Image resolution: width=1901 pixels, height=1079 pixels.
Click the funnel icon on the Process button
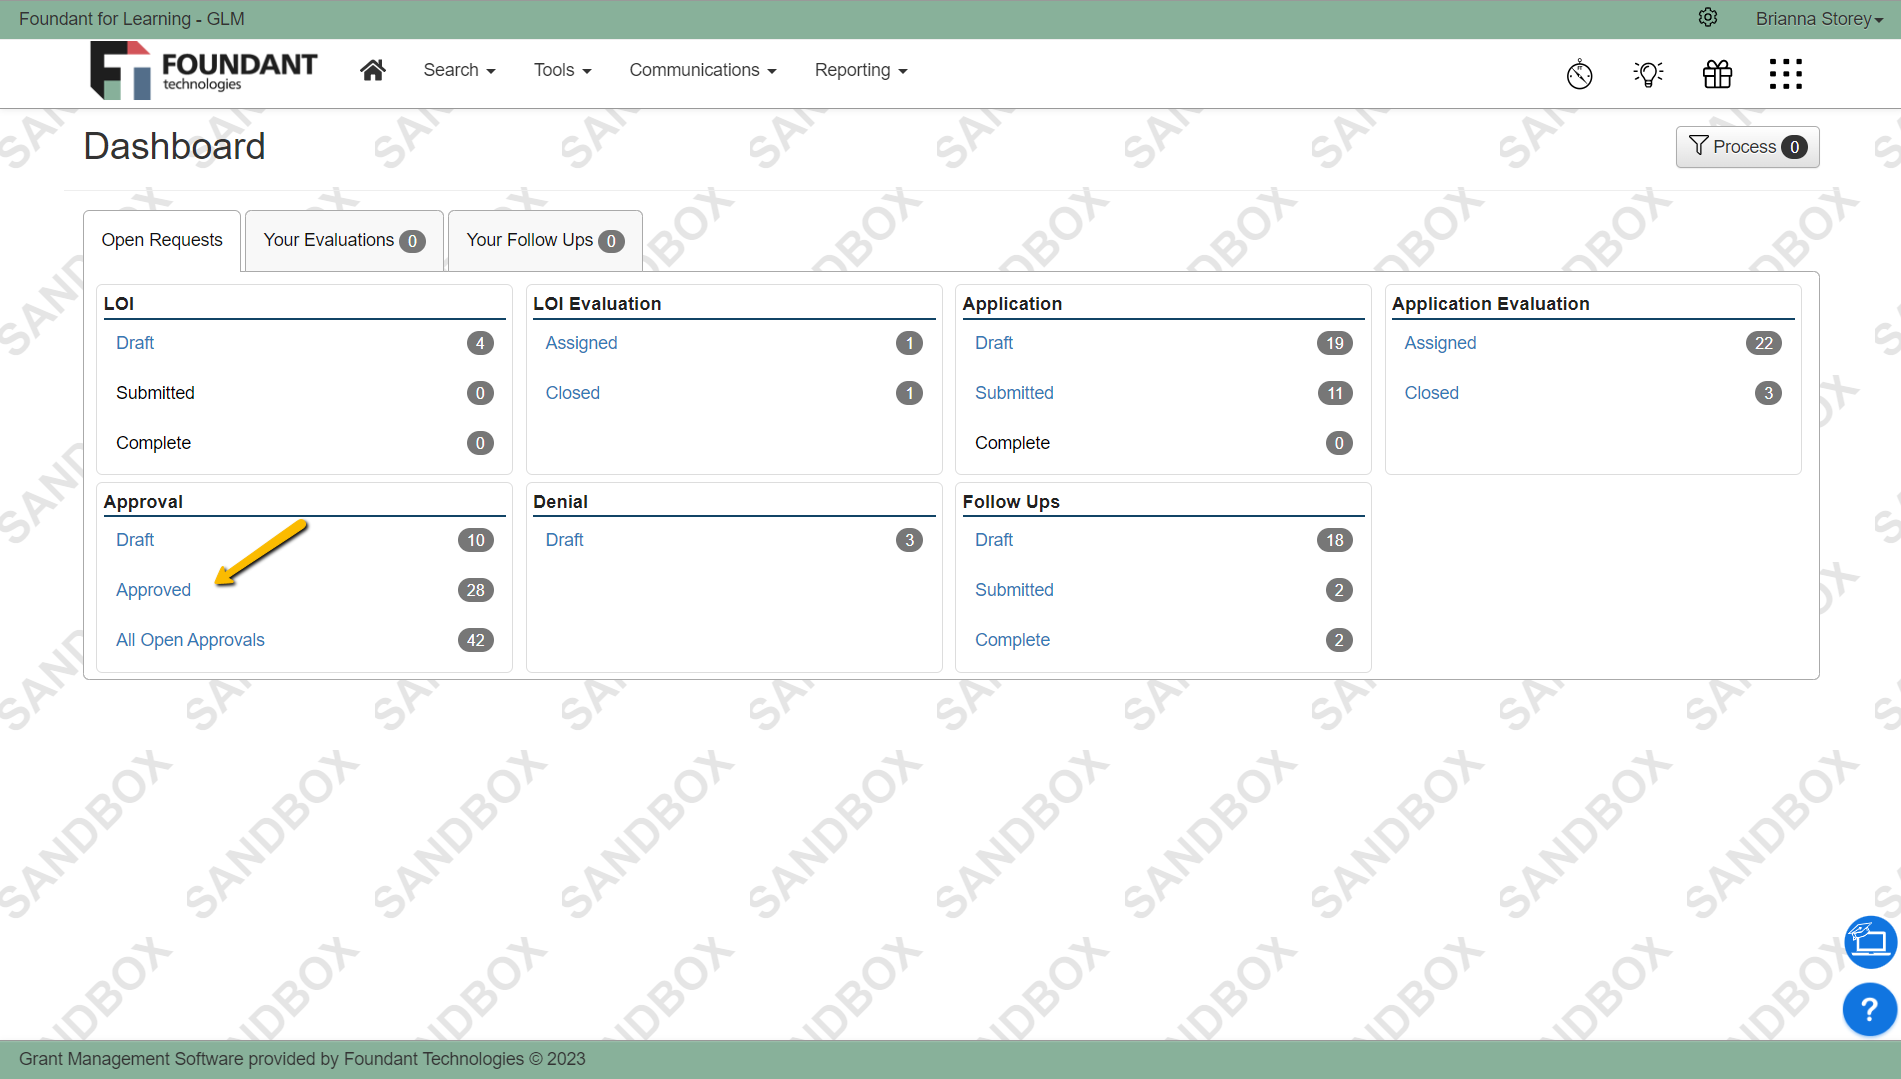click(1698, 146)
